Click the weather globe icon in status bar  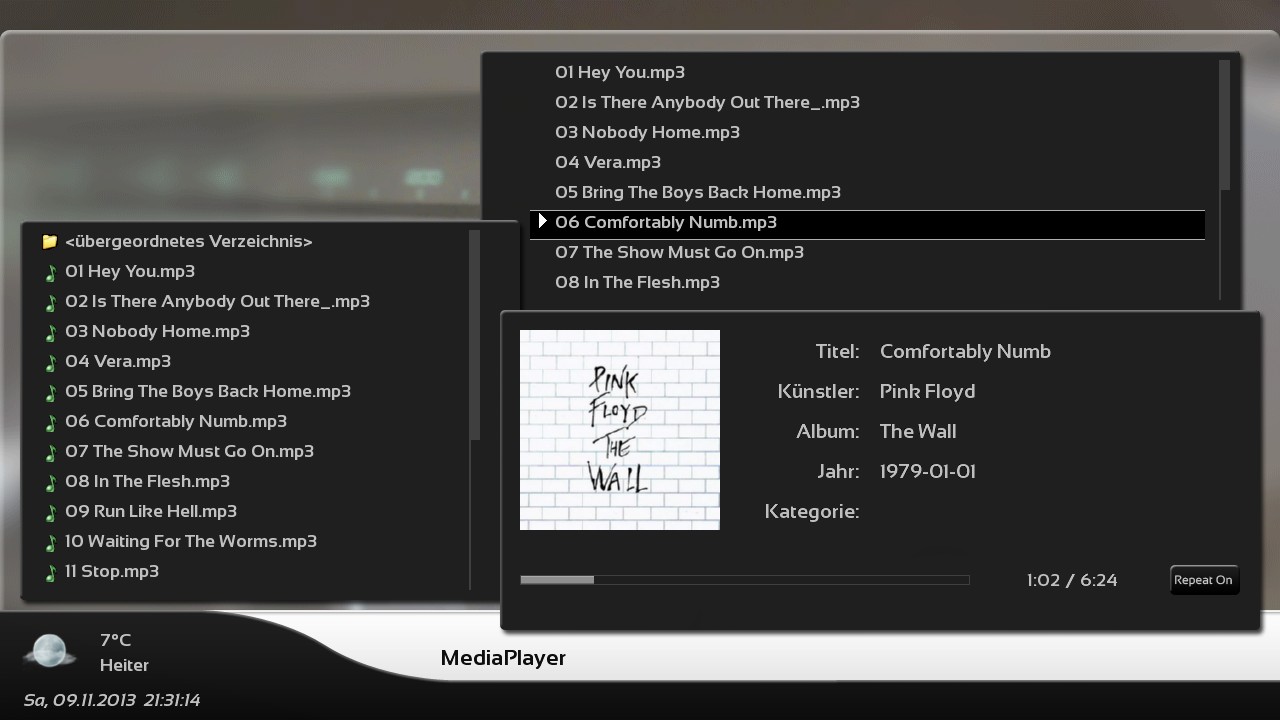pyautogui.click(x=49, y=651)
